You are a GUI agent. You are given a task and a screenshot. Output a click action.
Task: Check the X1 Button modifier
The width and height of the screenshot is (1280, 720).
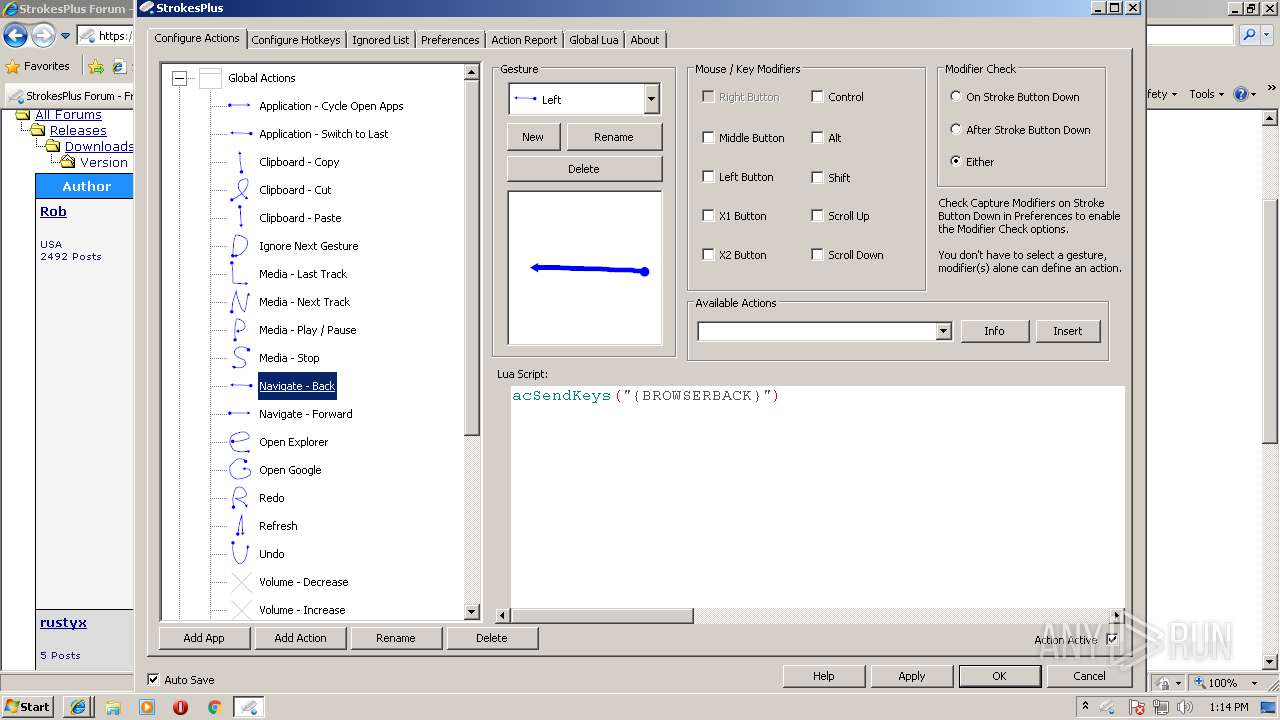[x=708, y=216]
